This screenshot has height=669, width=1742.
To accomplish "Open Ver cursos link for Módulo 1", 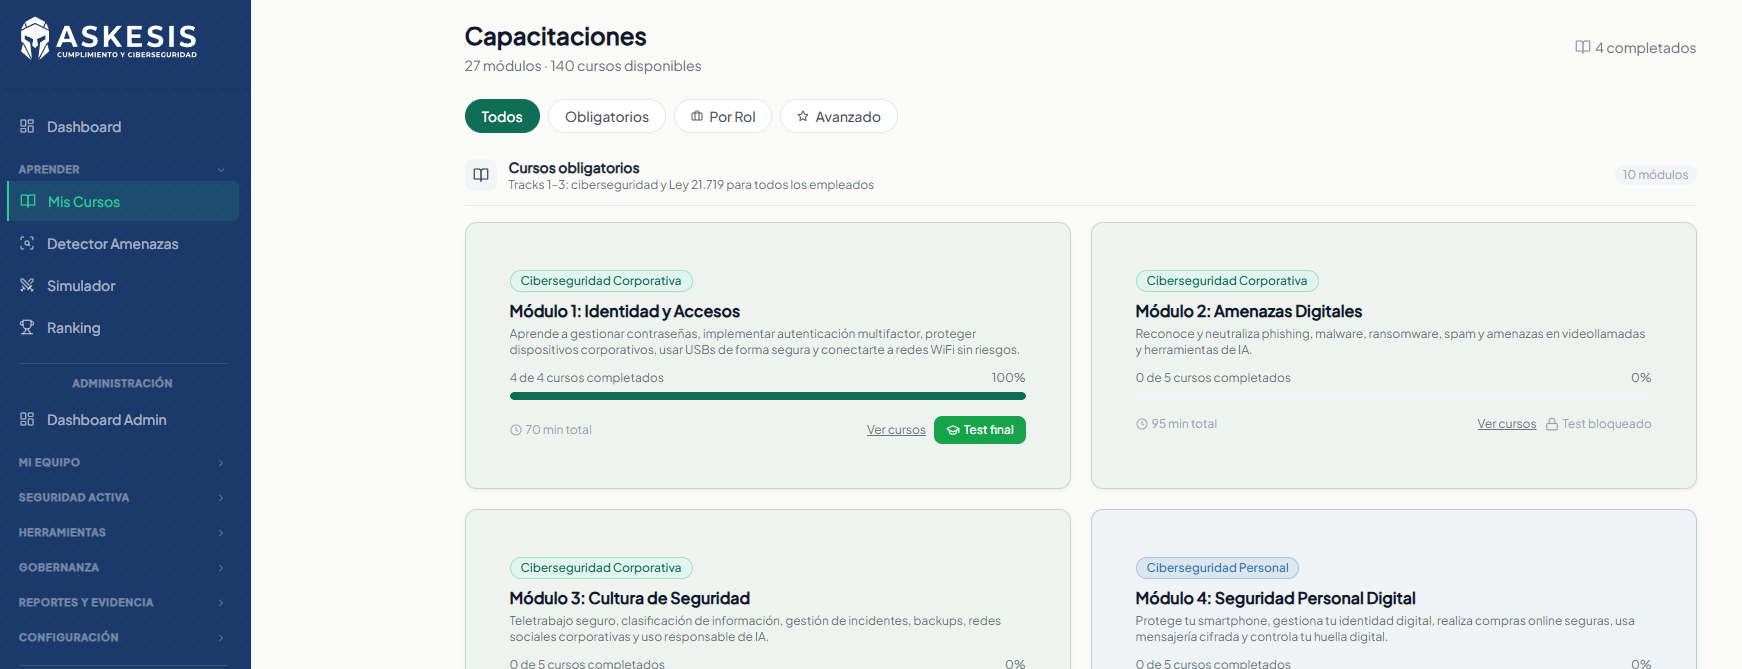I will [x=896, y=430].
